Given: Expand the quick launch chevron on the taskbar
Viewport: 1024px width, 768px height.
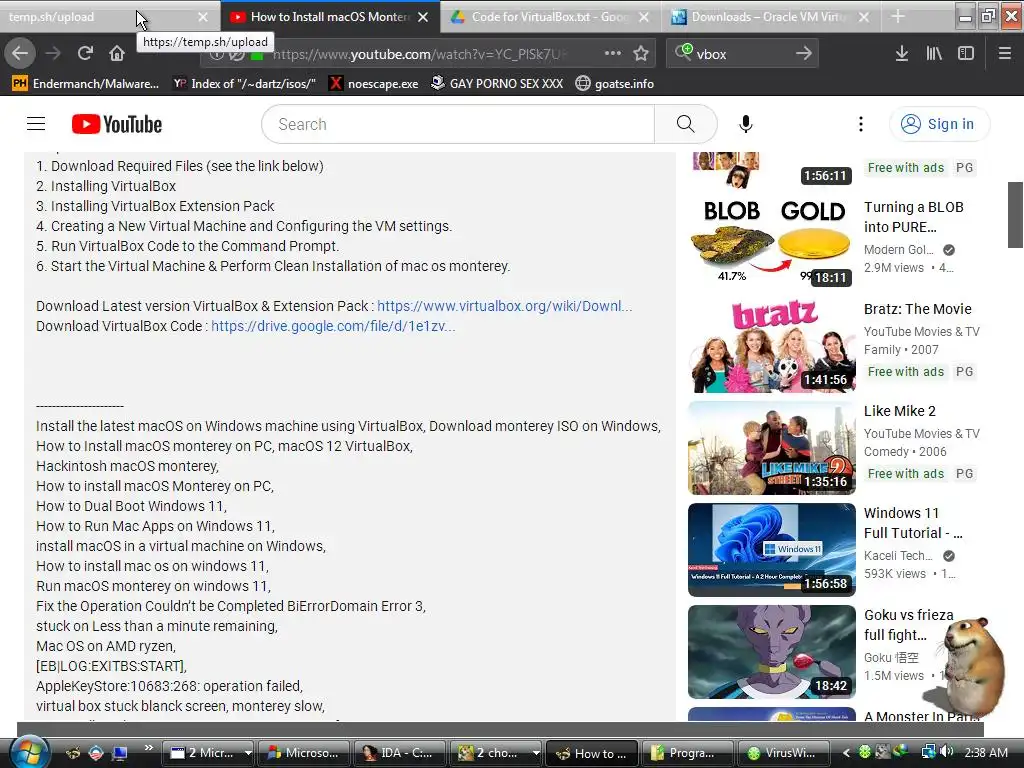Looking at the screenshot, I should pos(149,748).
